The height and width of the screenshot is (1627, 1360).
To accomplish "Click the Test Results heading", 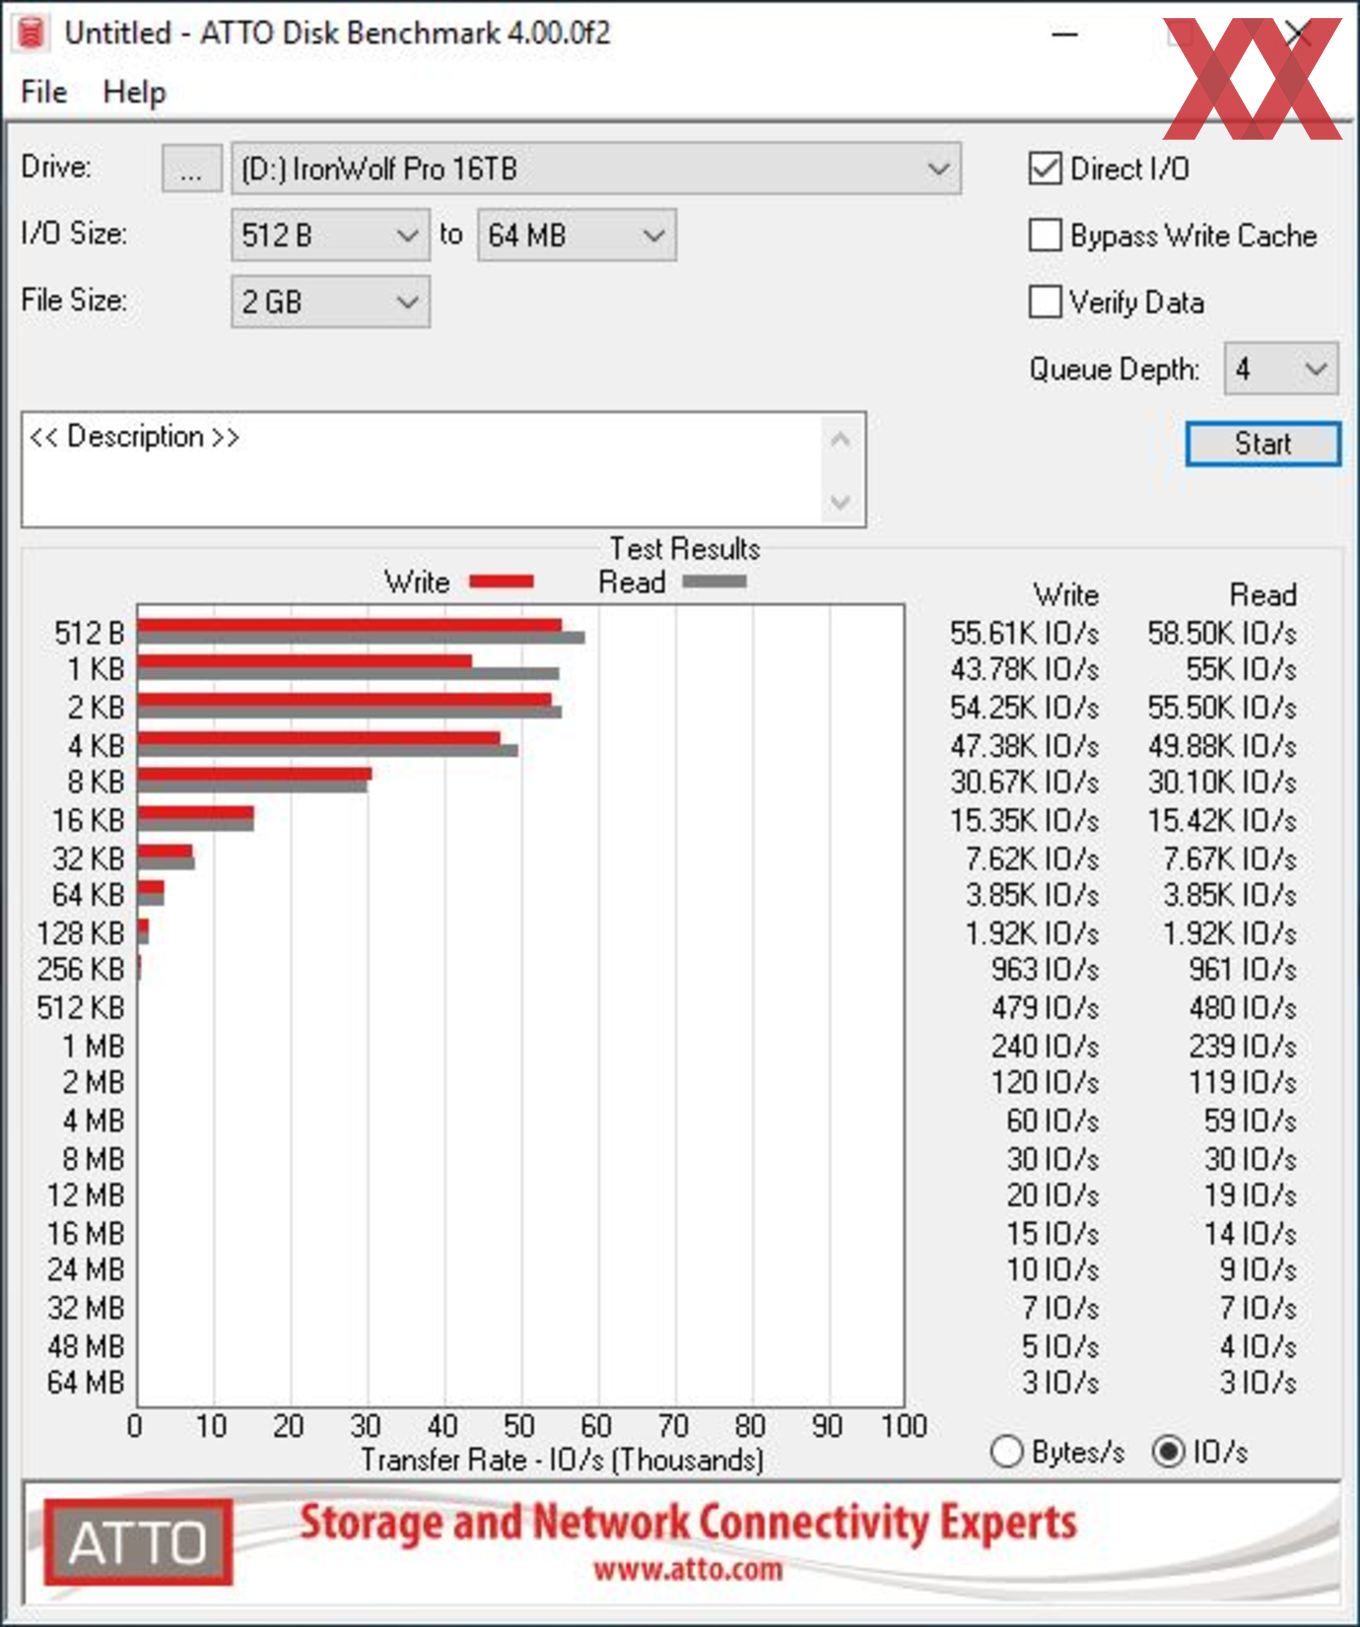I will (685, 548).
